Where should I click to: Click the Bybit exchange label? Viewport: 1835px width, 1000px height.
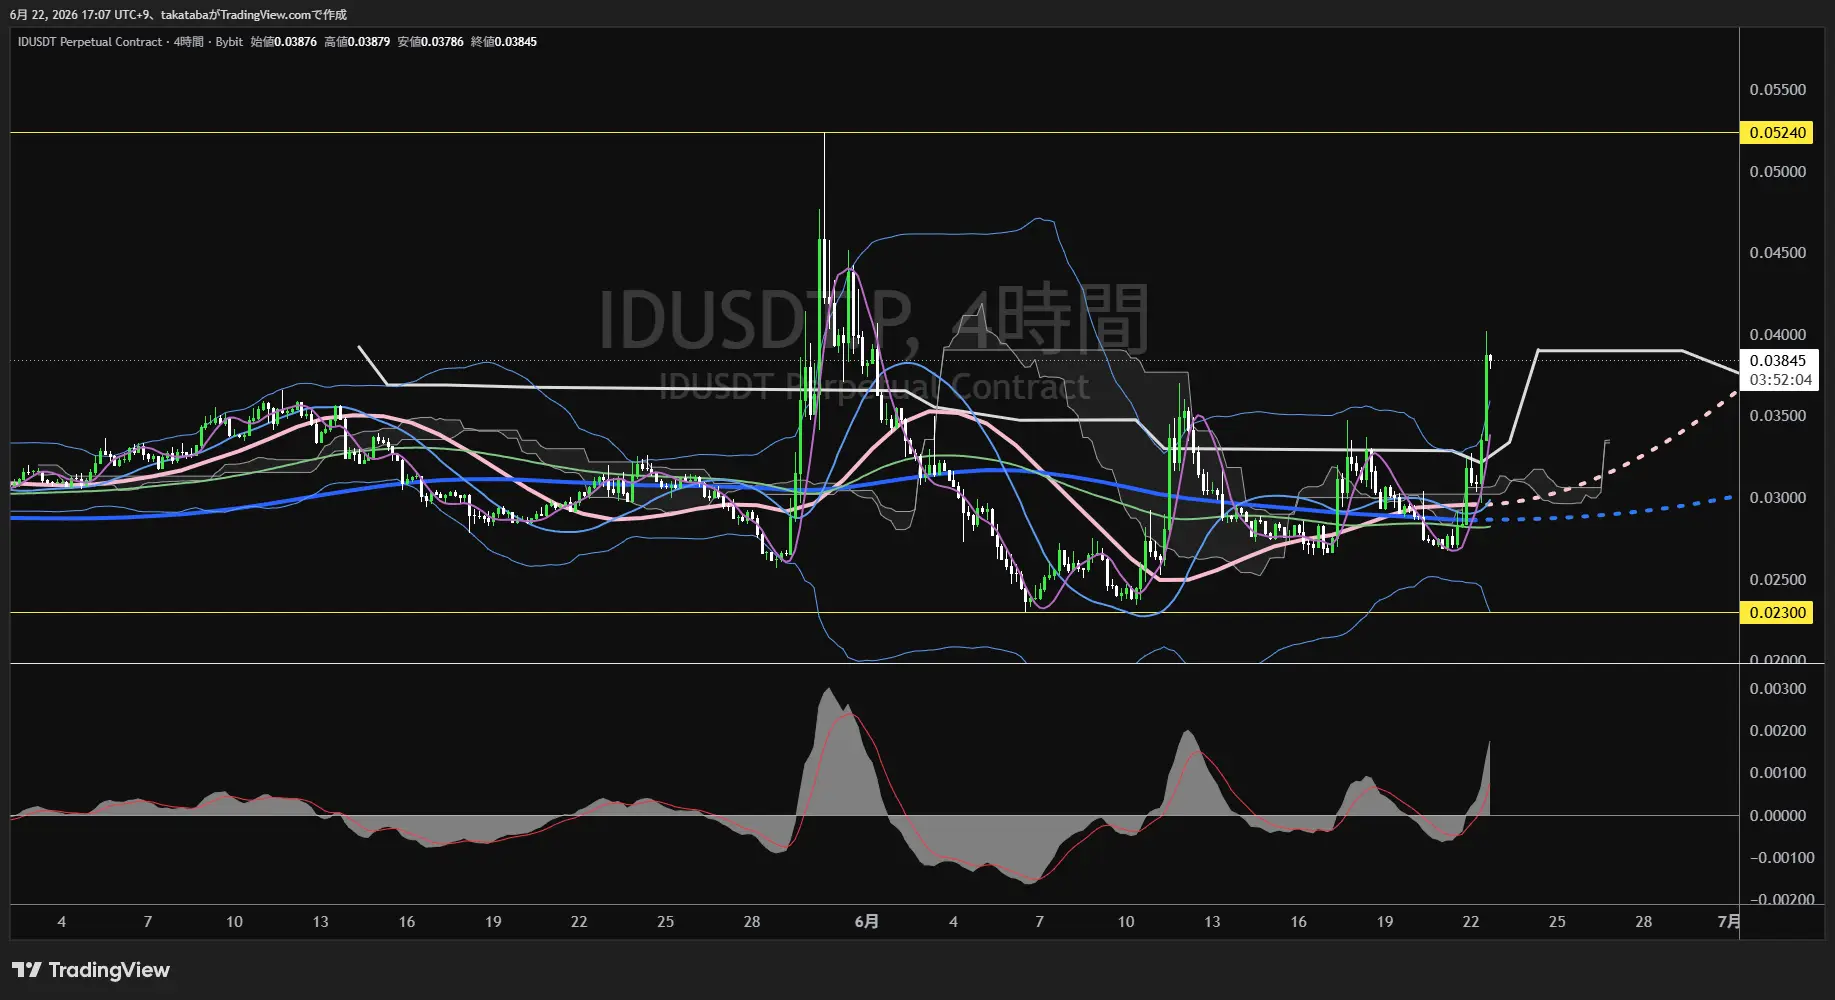[x=229, y=42]
